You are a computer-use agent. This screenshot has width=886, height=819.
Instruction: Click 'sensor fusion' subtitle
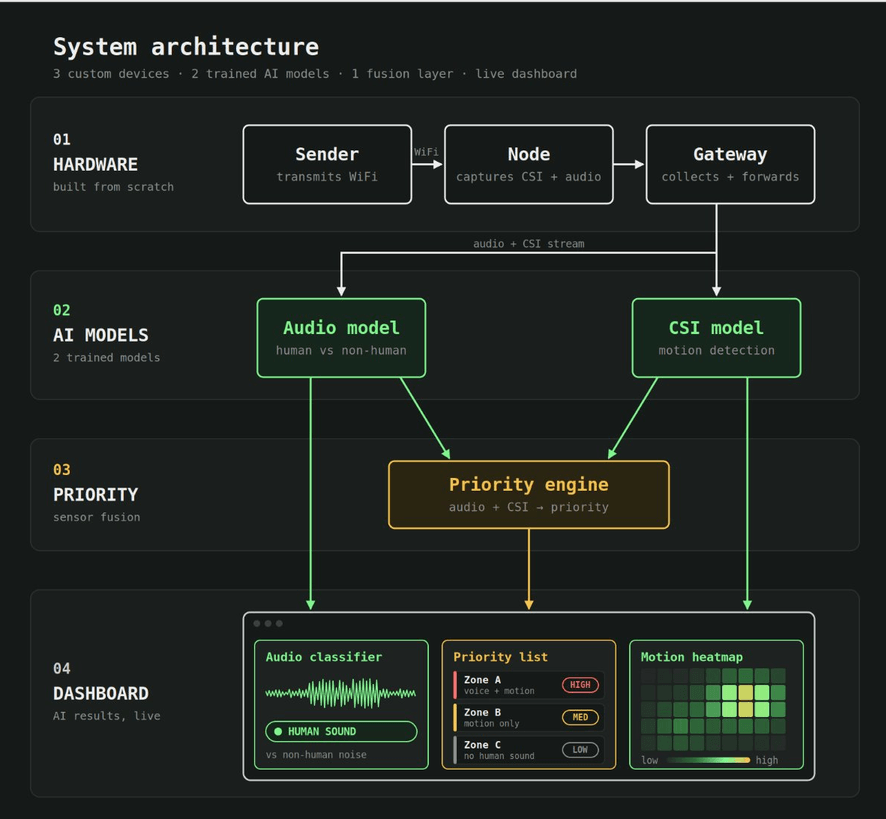tap(97, 517)
